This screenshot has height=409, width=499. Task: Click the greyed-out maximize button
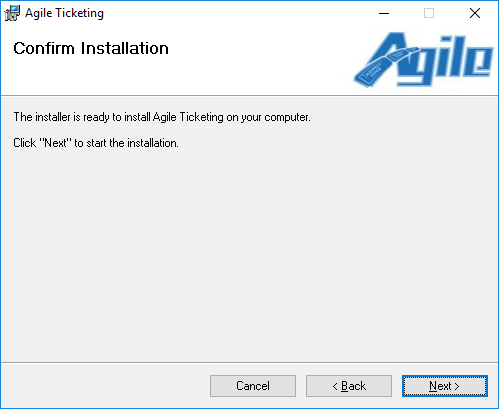click(x=429, y=13)
